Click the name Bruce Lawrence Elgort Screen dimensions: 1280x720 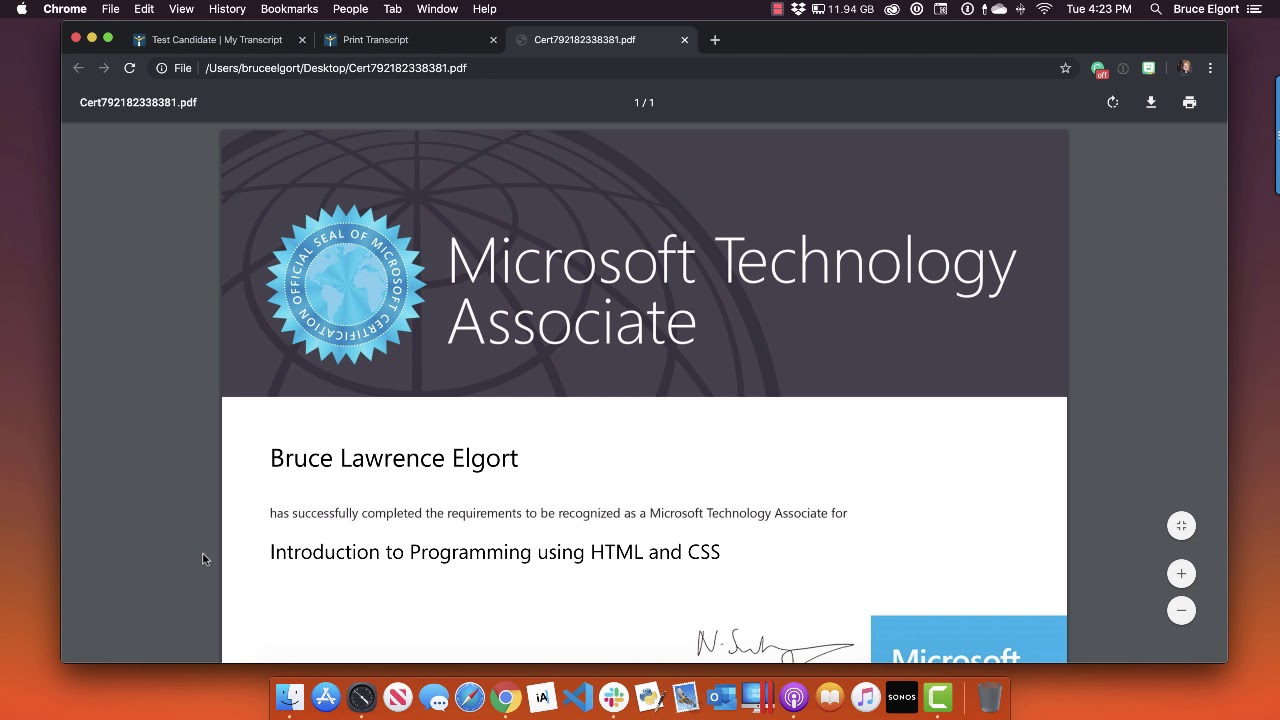394,458
